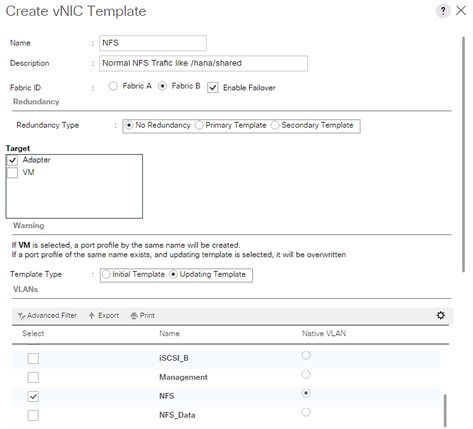Image resolution: width=473 pixels, height=429 pixels.
Task: Check the iSCSI_B VLAN checkbox
Action: [33, 359]
